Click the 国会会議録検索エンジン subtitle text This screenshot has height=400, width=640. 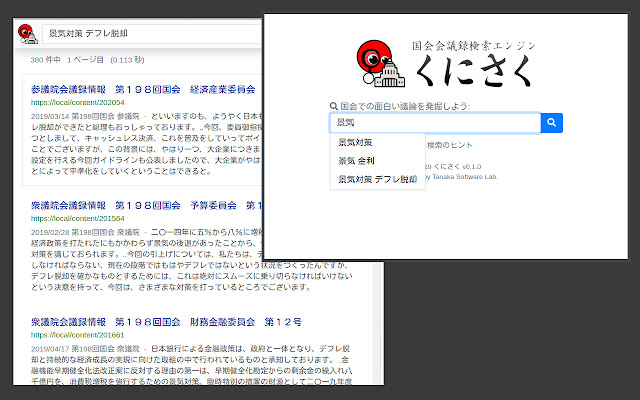point(473,46)
